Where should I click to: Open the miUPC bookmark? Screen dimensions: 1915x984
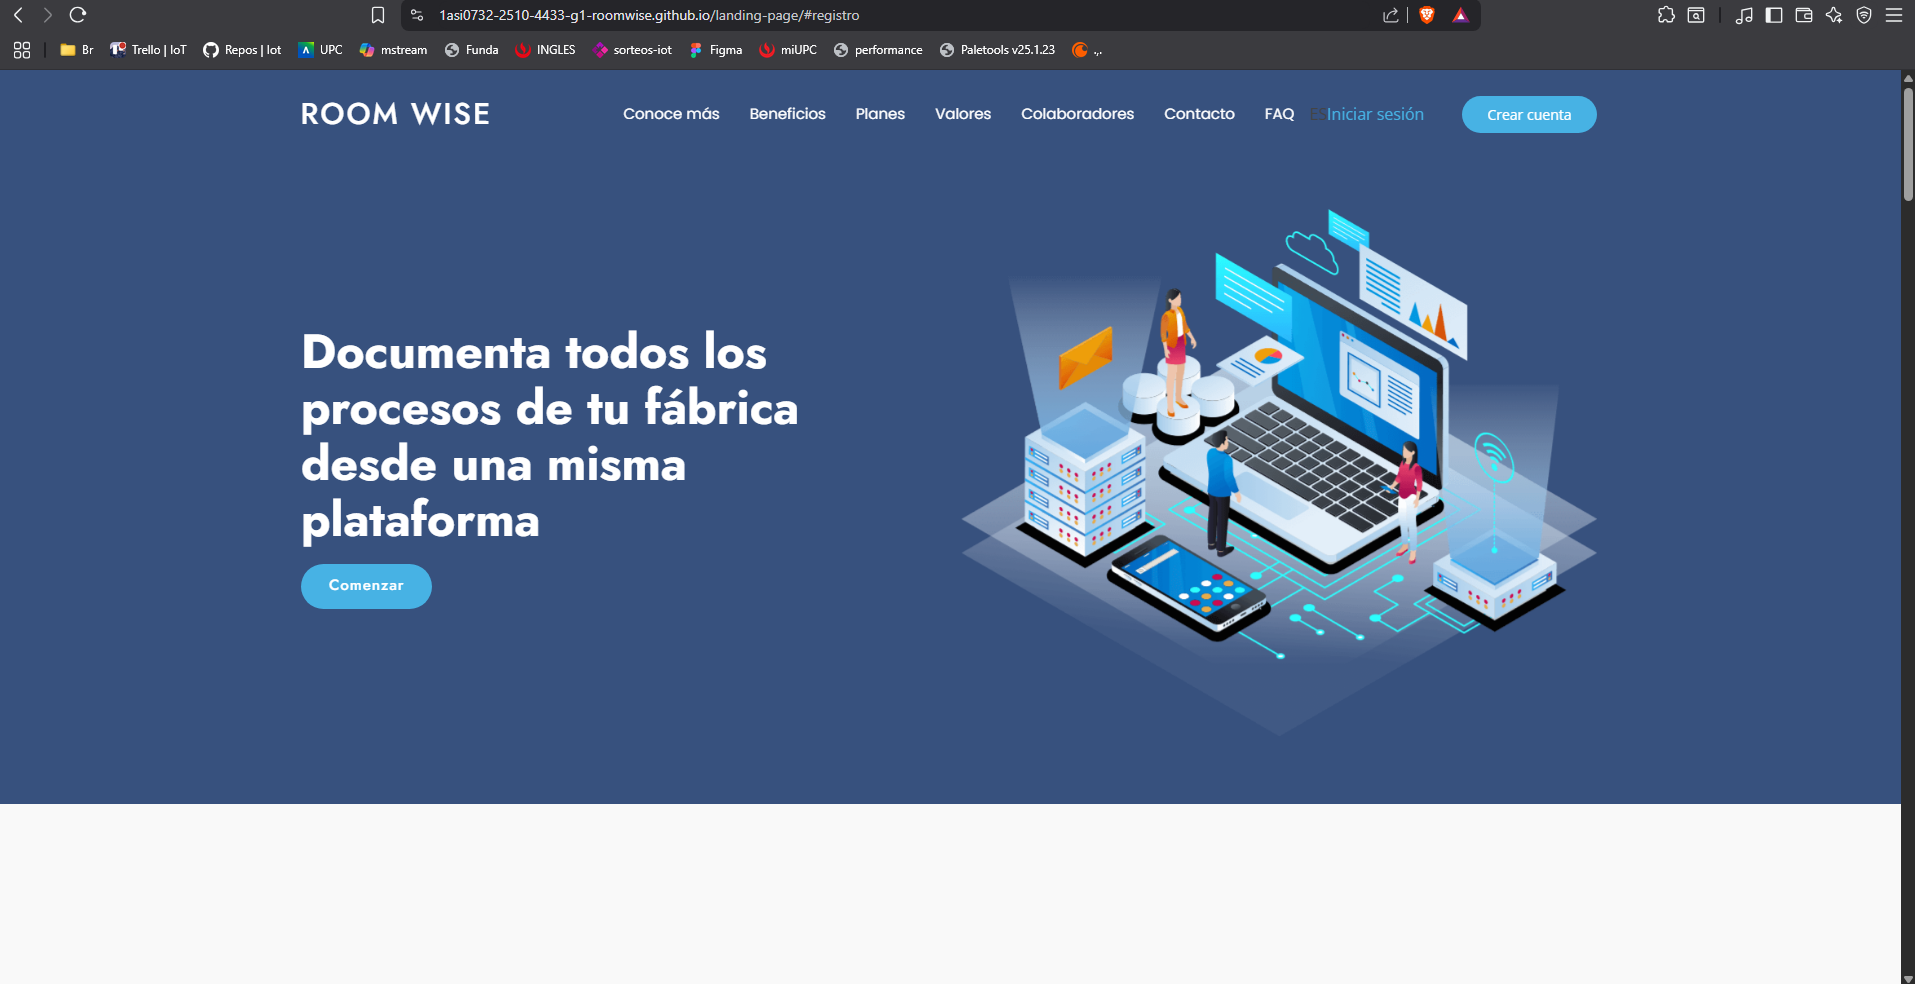[788, 50]
